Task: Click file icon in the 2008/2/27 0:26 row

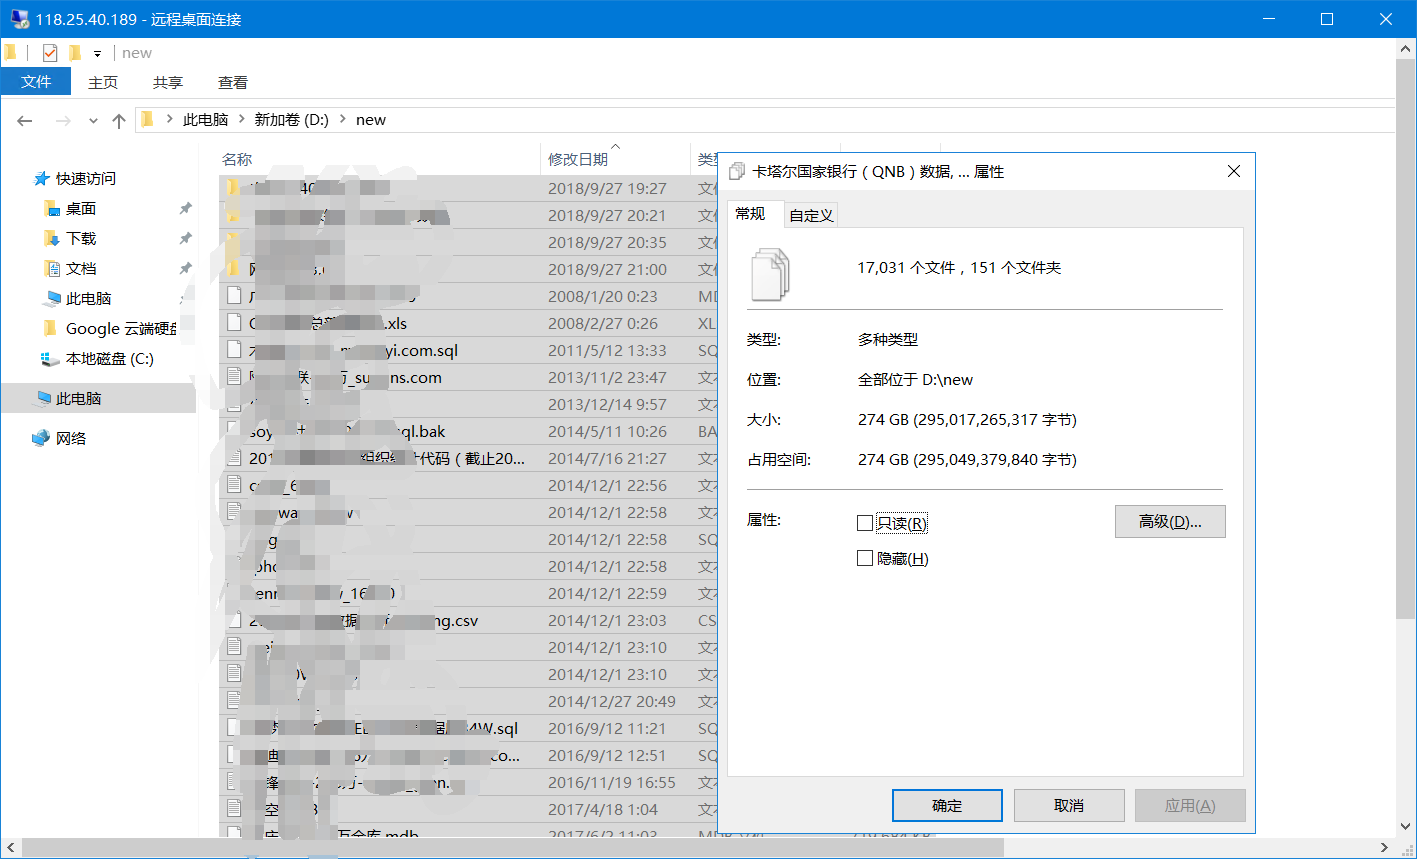Action: click(234, 323)
